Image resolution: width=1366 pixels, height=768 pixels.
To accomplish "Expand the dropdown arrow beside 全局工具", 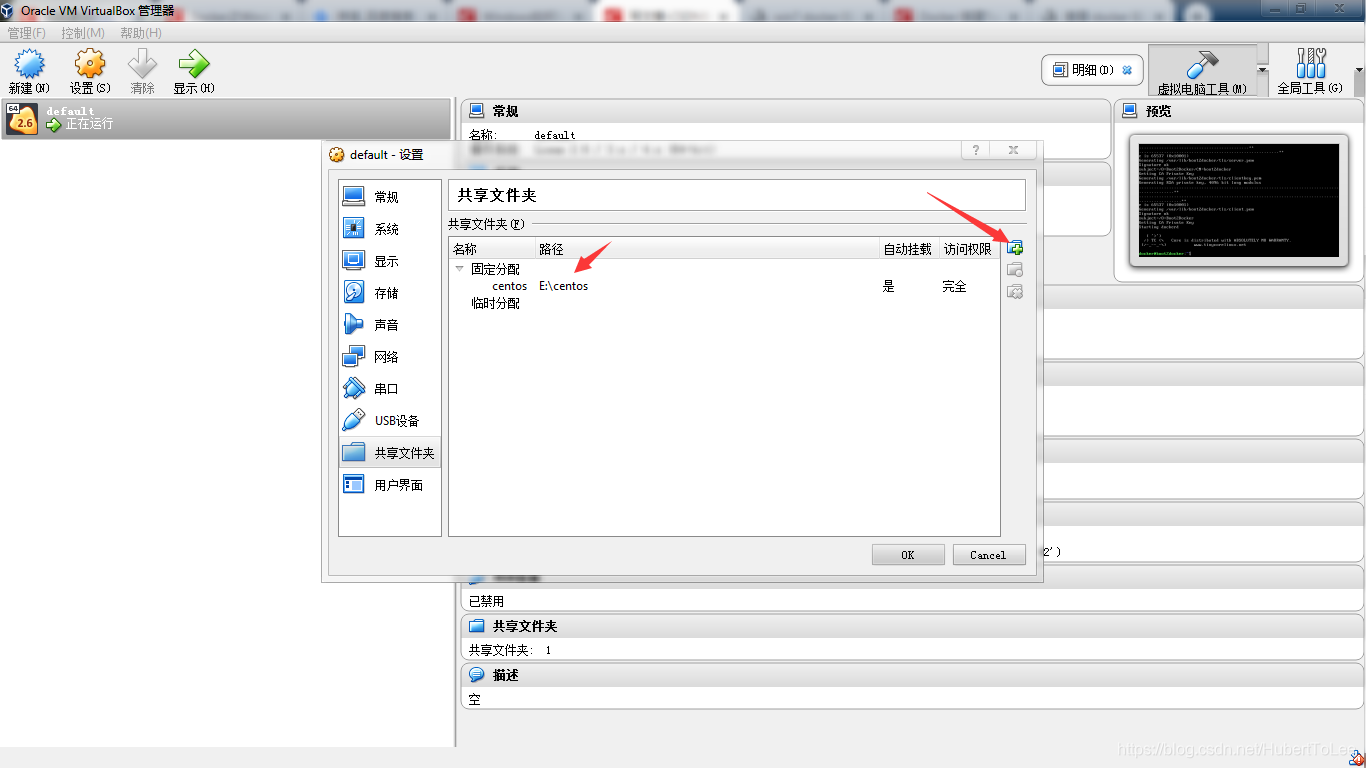I will [1359, 70].
